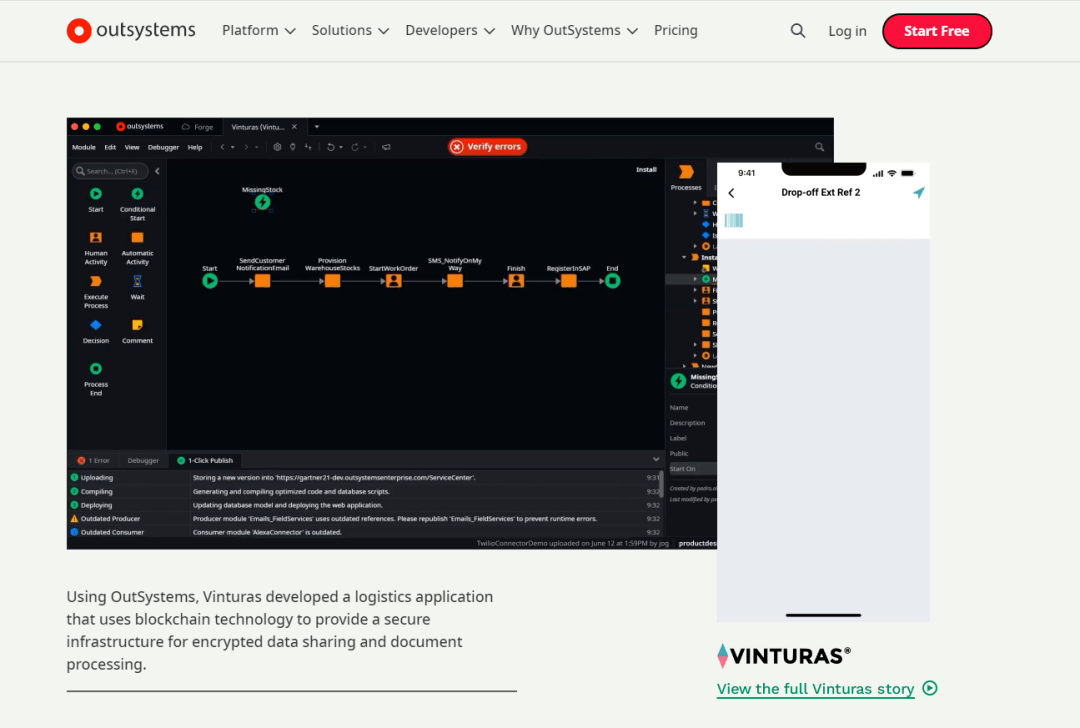Expand the Platform dropdown menu
This screenshot has width=1080, height=728.
click(258, 31)
